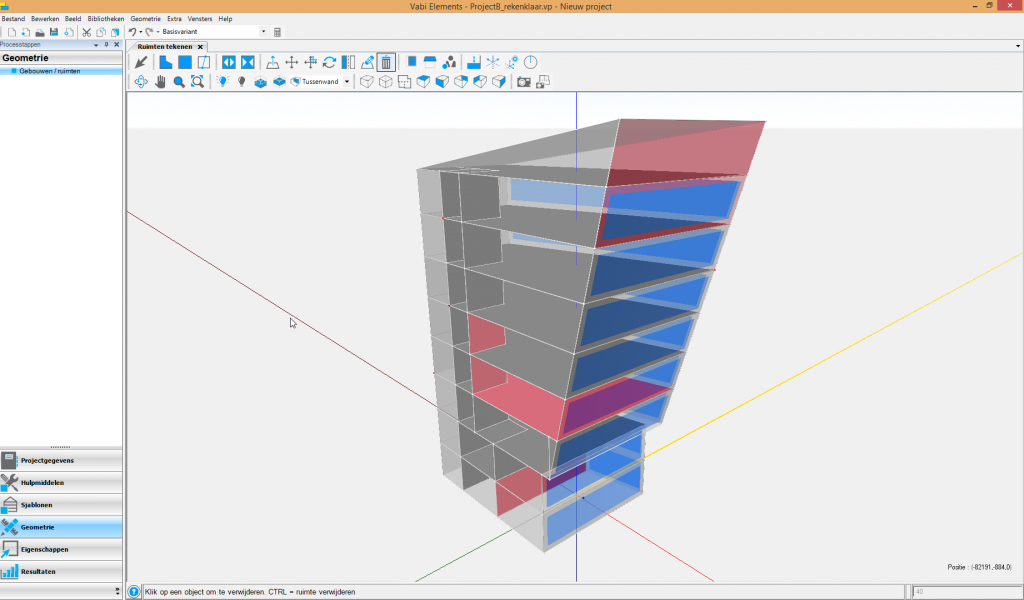Image resolution: width=1024 pixels, height=600 pixels.
Task: Open the Geometrie menu in menu bar
Action: (x=145, y=19)
